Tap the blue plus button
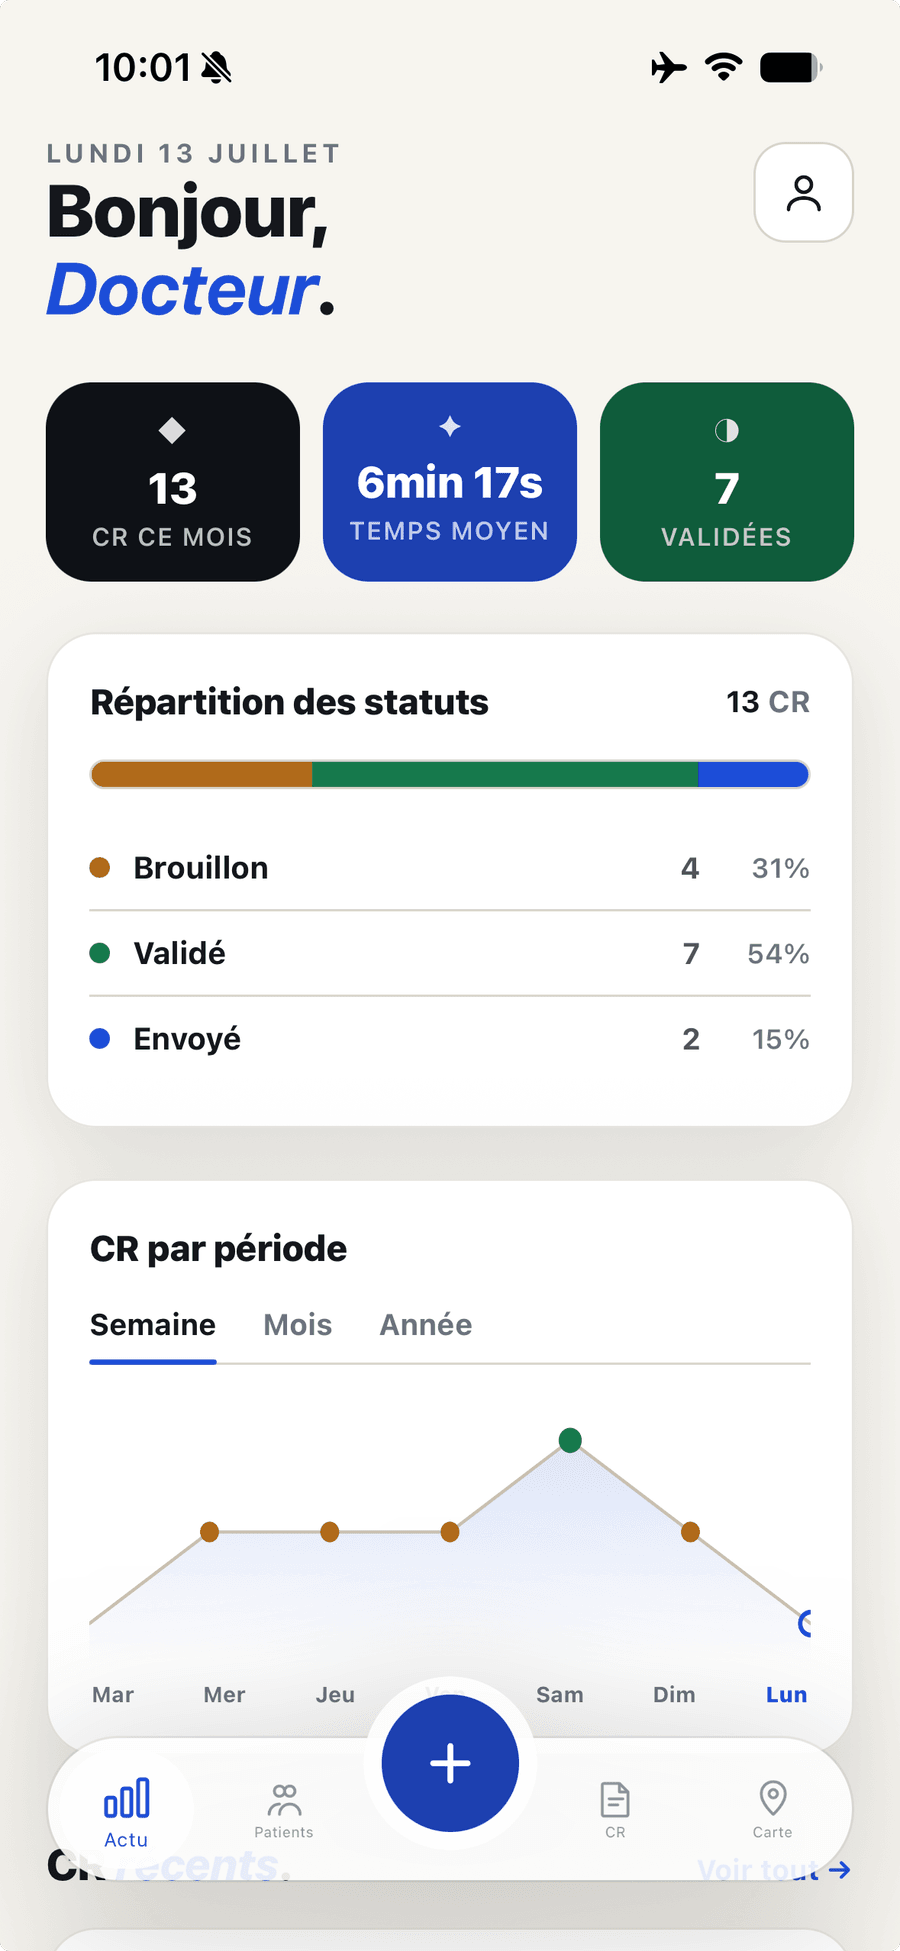 [x=450, y=1763]
